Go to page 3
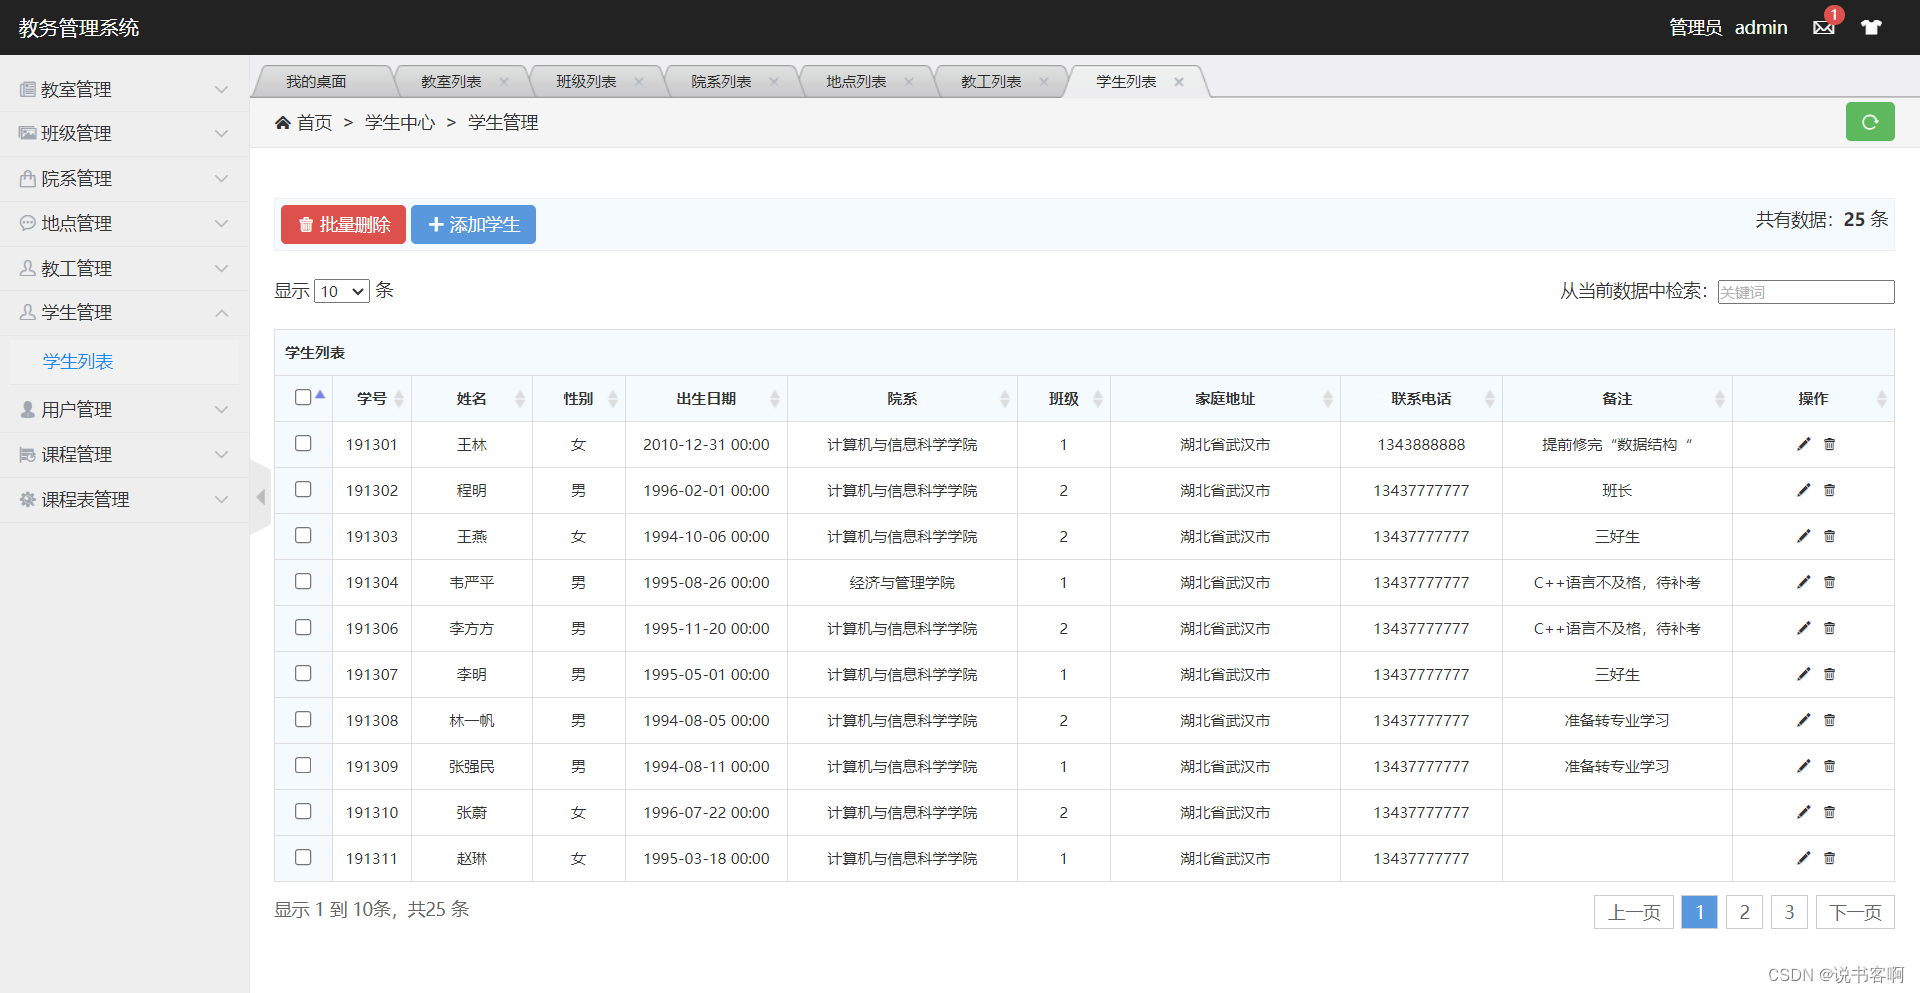Screen dimensions: 1920x993 pyautogui.click(x=1789, y=912)
